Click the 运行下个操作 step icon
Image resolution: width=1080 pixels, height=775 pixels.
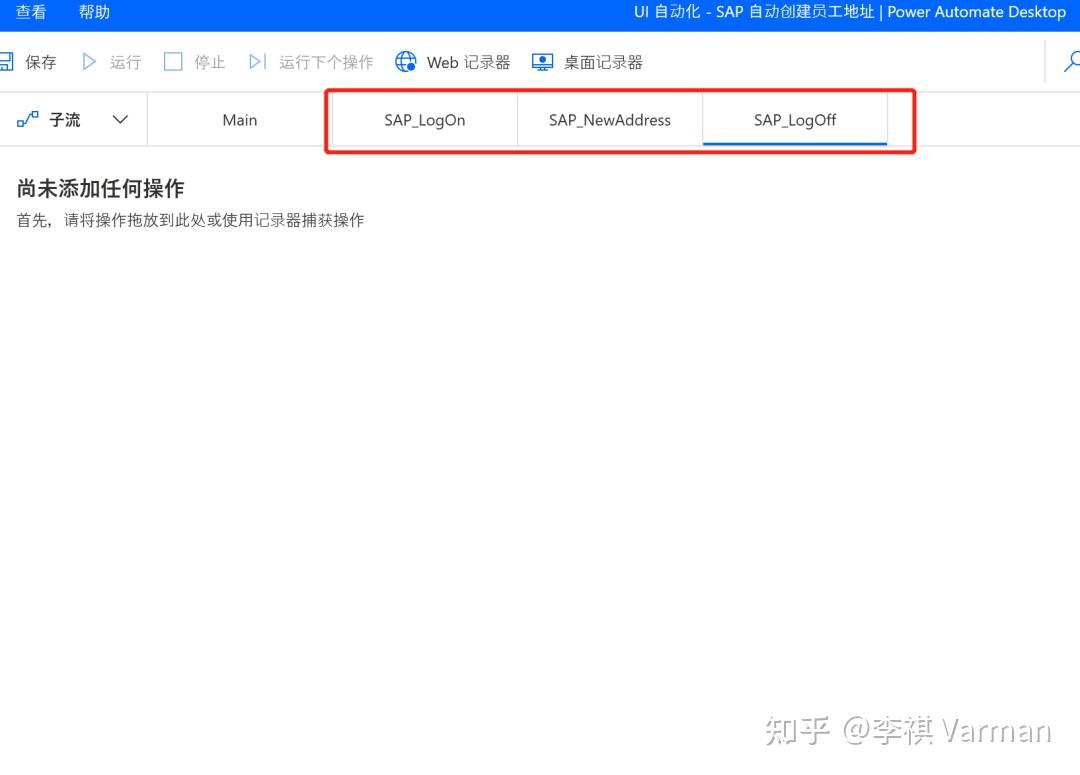point(258,61)
